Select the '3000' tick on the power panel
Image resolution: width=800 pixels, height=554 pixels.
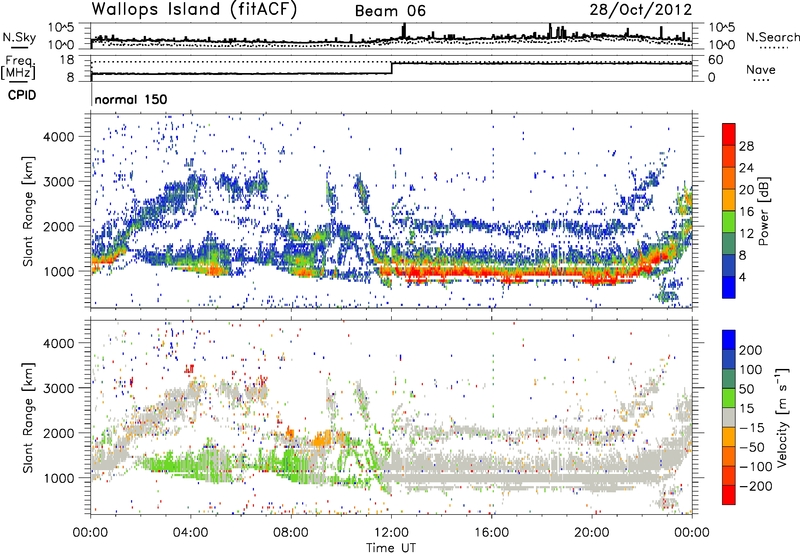(59, 182)
